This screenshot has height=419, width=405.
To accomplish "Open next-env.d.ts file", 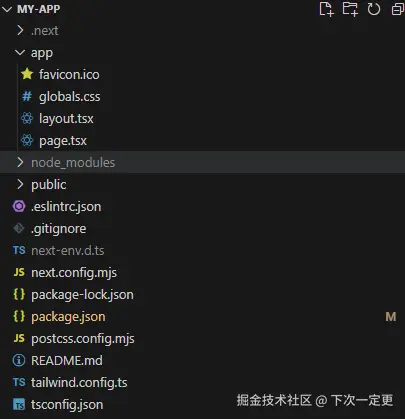I will click(x=68, y=251).
